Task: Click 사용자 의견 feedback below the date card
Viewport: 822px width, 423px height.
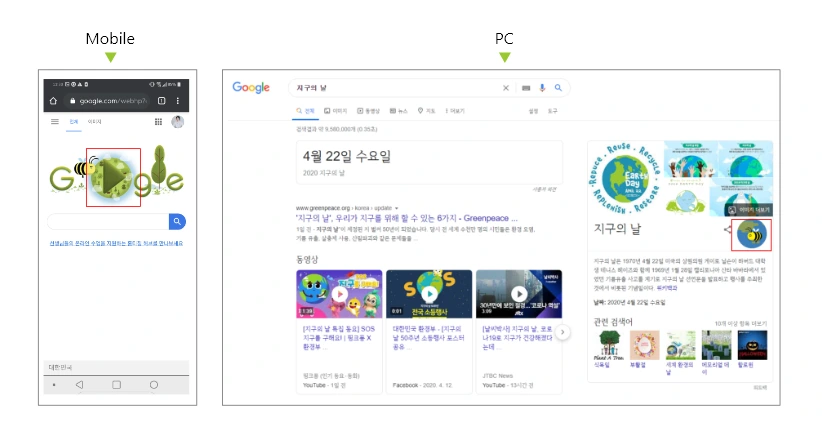Action: (x=545, y=189)
